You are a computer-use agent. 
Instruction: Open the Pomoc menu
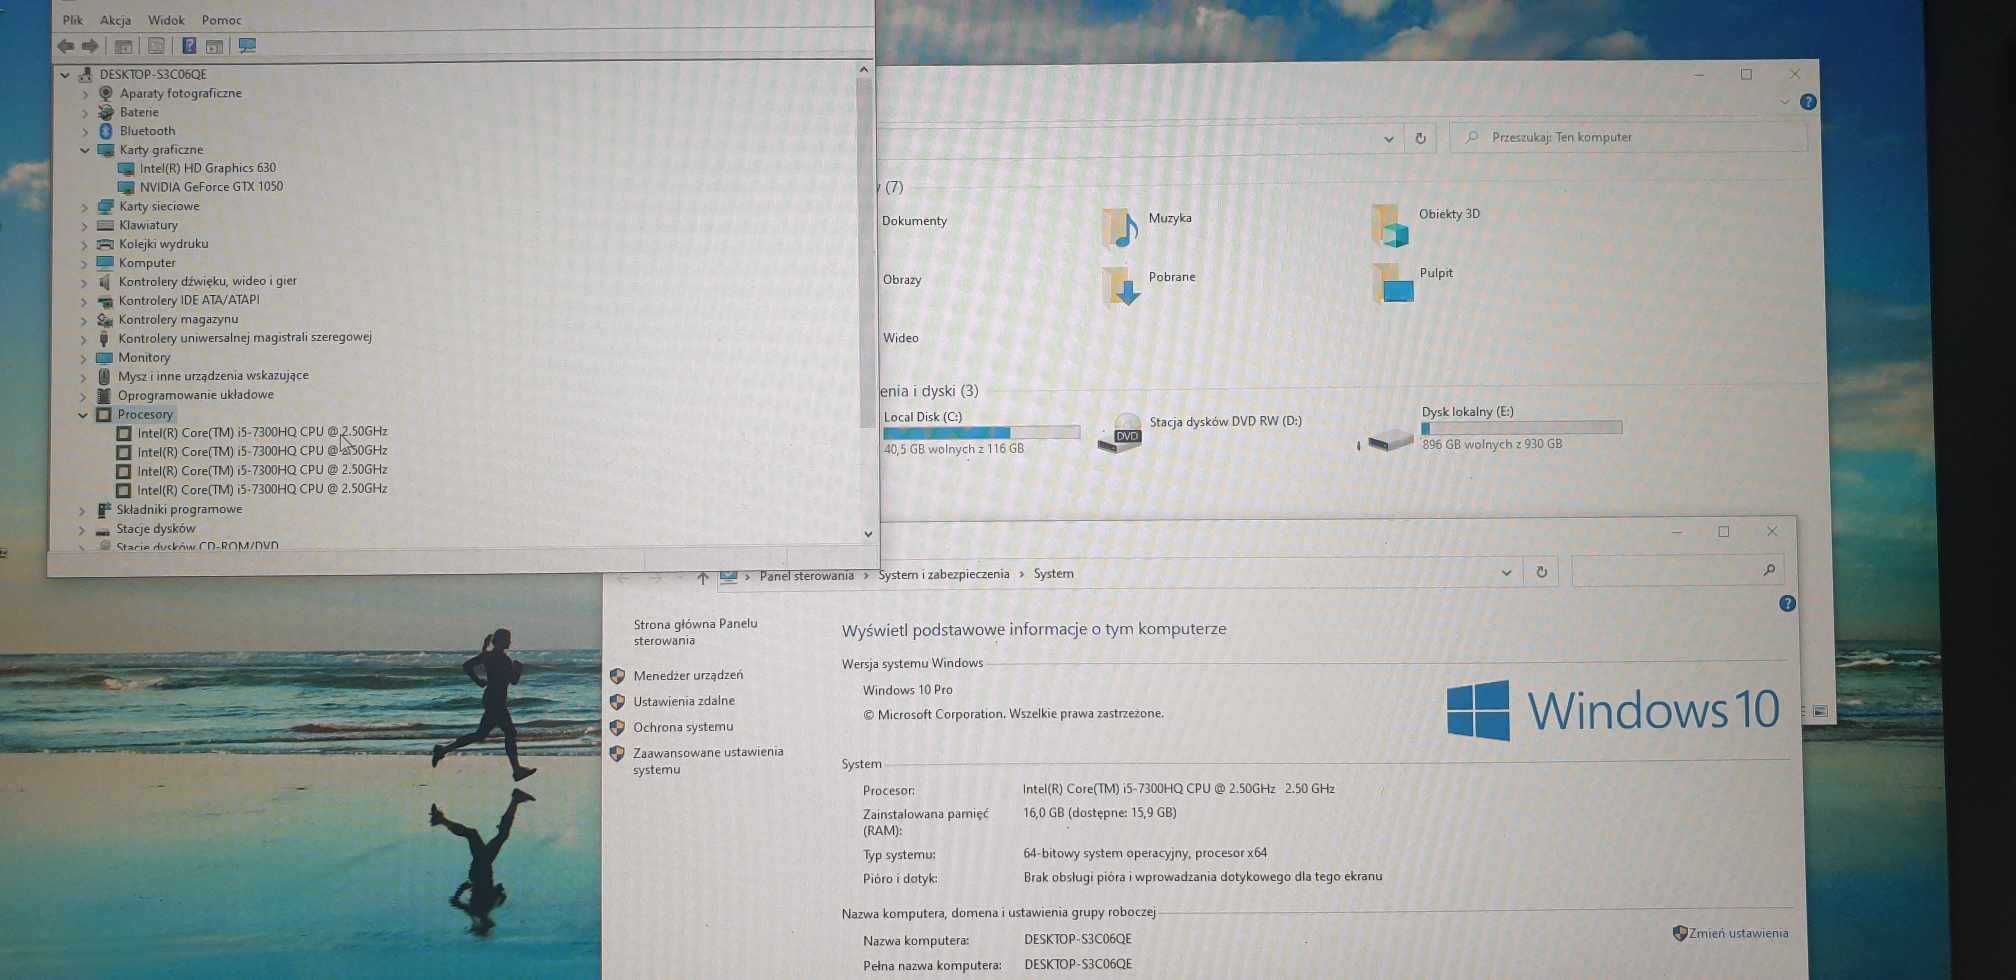221,20
